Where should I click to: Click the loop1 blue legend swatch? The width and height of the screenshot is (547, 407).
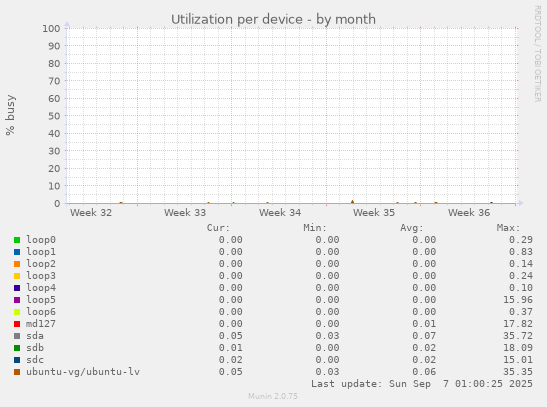pos(17,252)
